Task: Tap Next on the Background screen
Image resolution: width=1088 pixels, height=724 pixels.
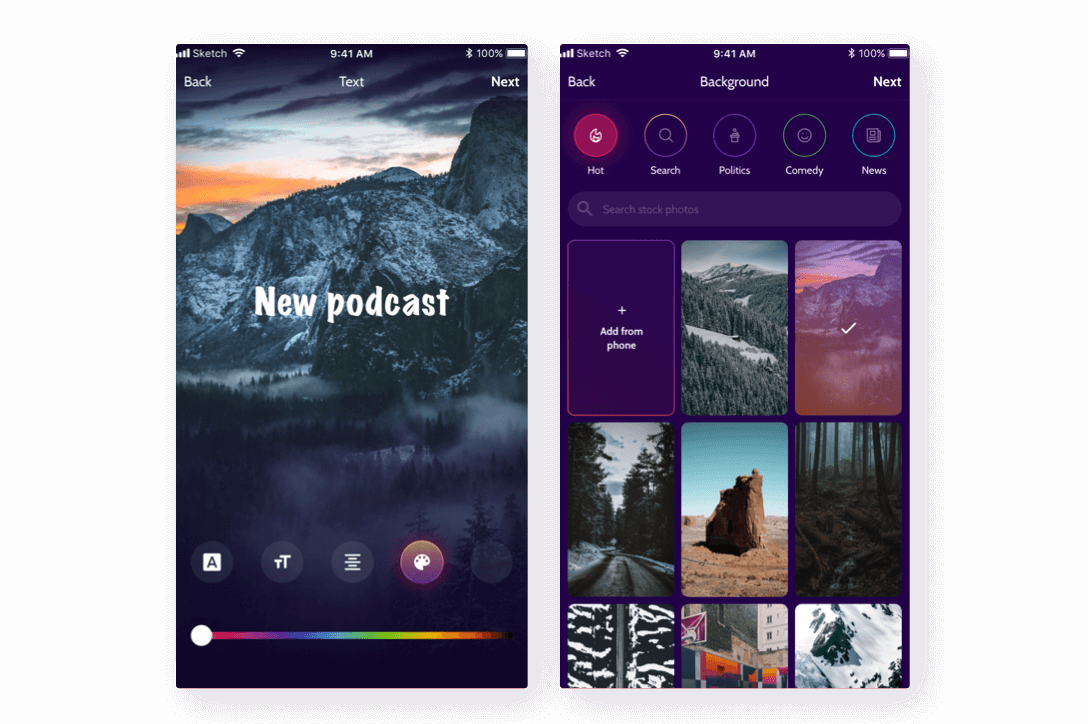Action: [x=887, y=81]
